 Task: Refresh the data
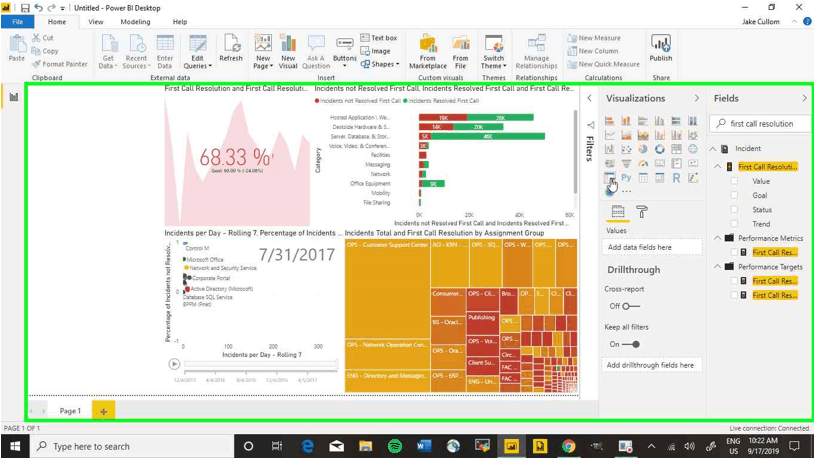tap(231, 48)
